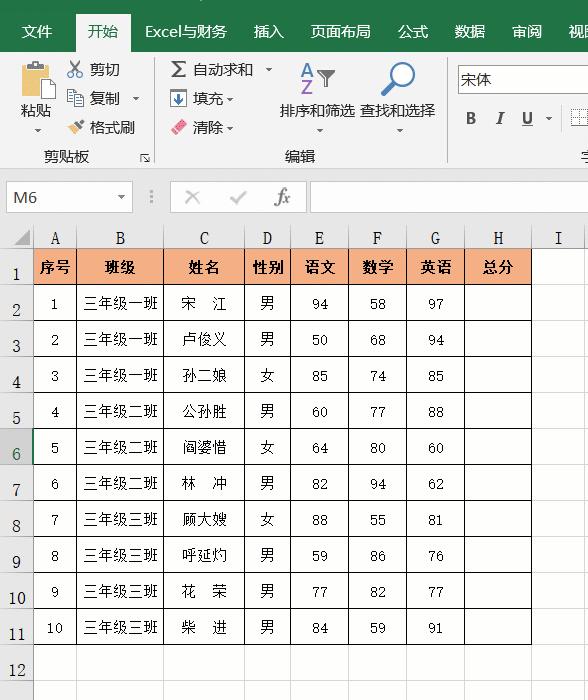Switch to the 公式 Formulas tab
Viewport: 588px width, 700px height.
(x=413, y=32)
